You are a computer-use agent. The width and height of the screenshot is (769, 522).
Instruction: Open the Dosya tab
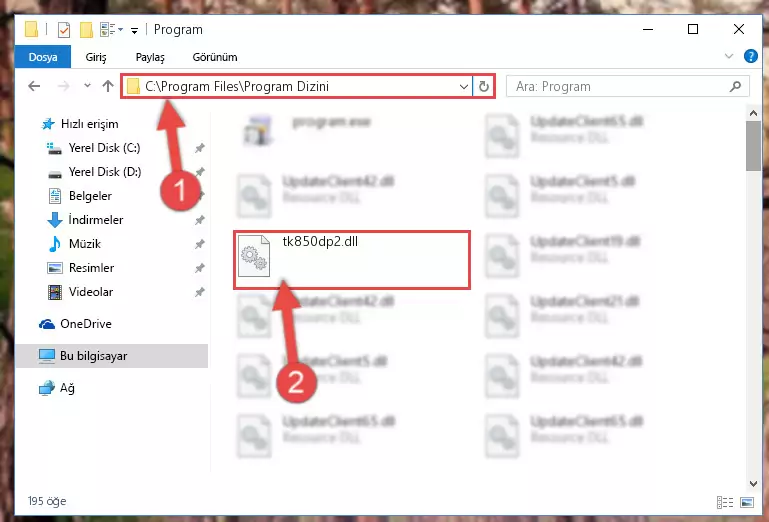click(43, 57)
